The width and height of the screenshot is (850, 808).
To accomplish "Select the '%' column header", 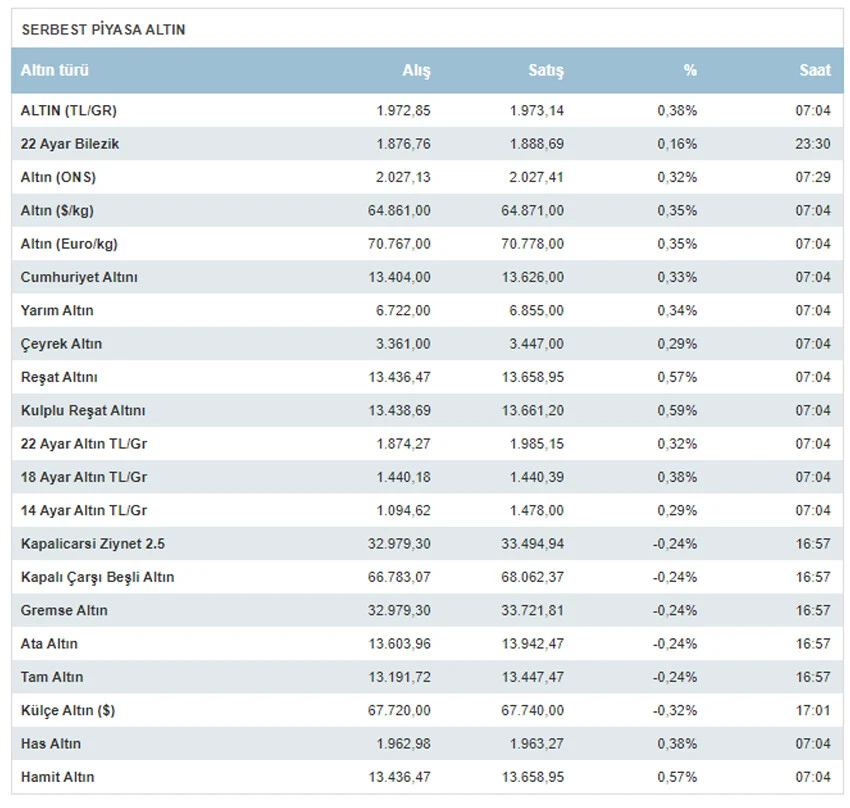I will coord(690,71).
